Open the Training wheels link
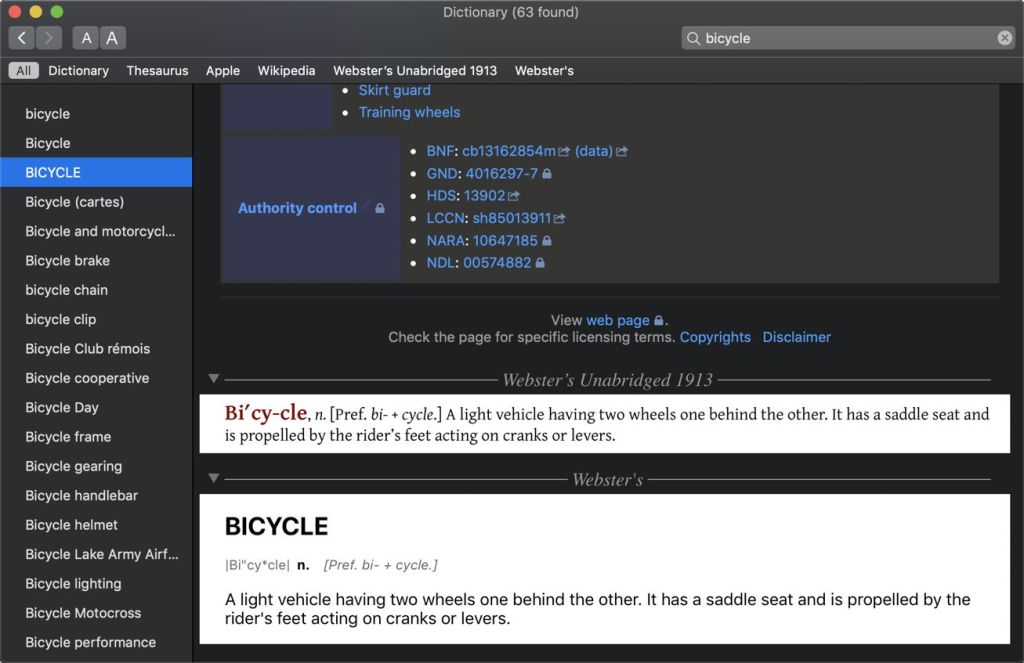This screenshot has width=1024, height=663. 409,112
